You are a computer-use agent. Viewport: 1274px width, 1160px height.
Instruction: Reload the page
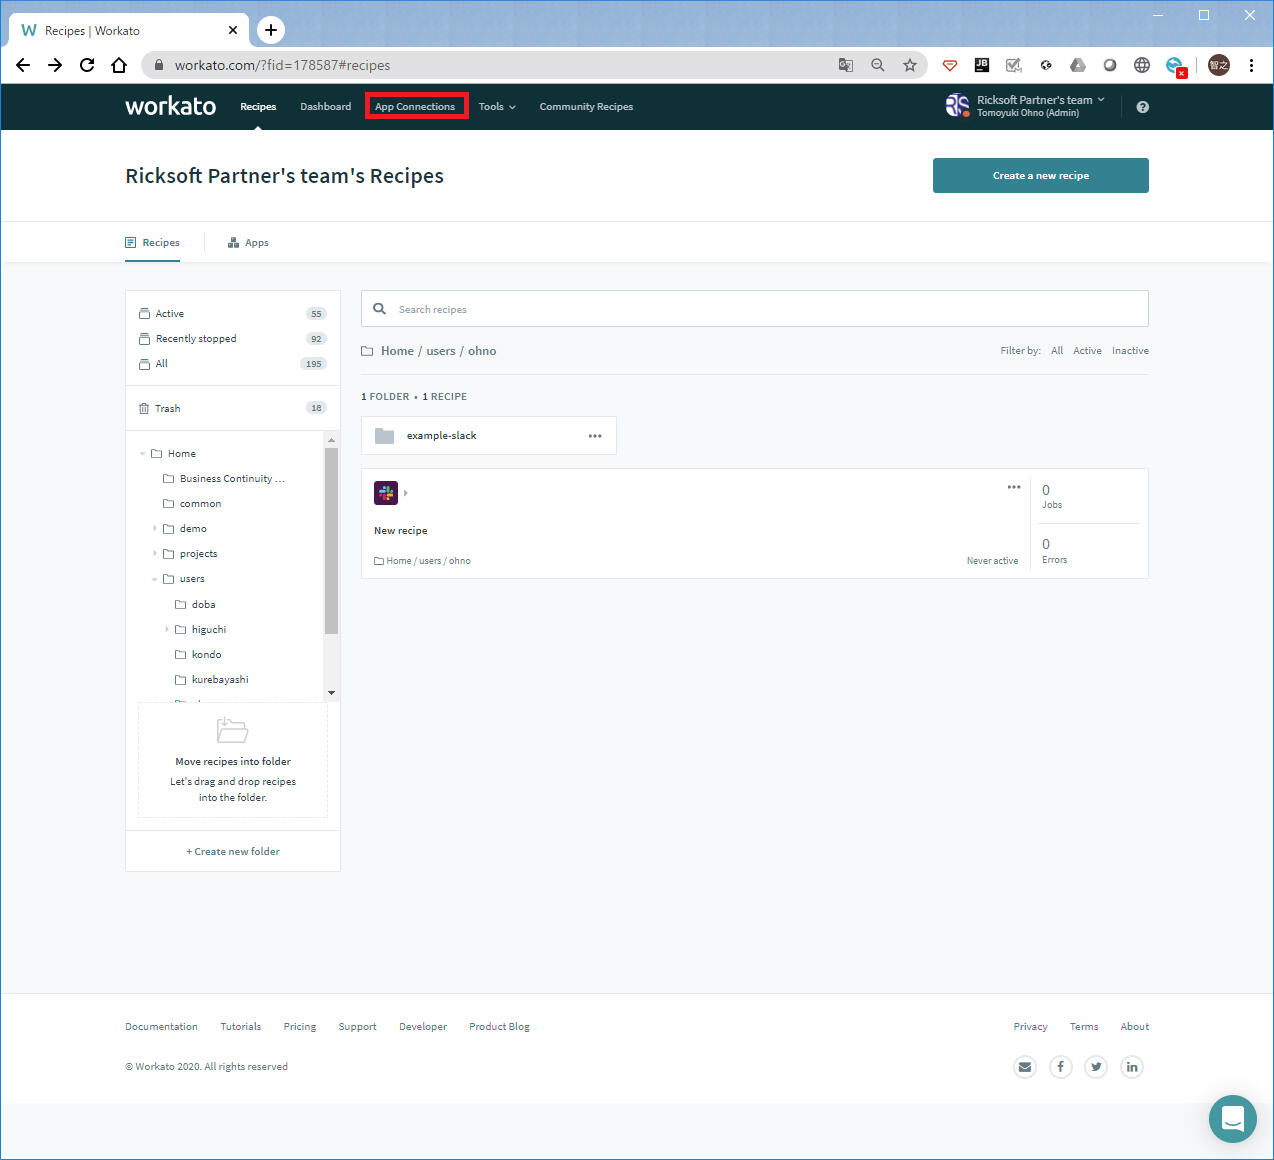pos(87,65)
